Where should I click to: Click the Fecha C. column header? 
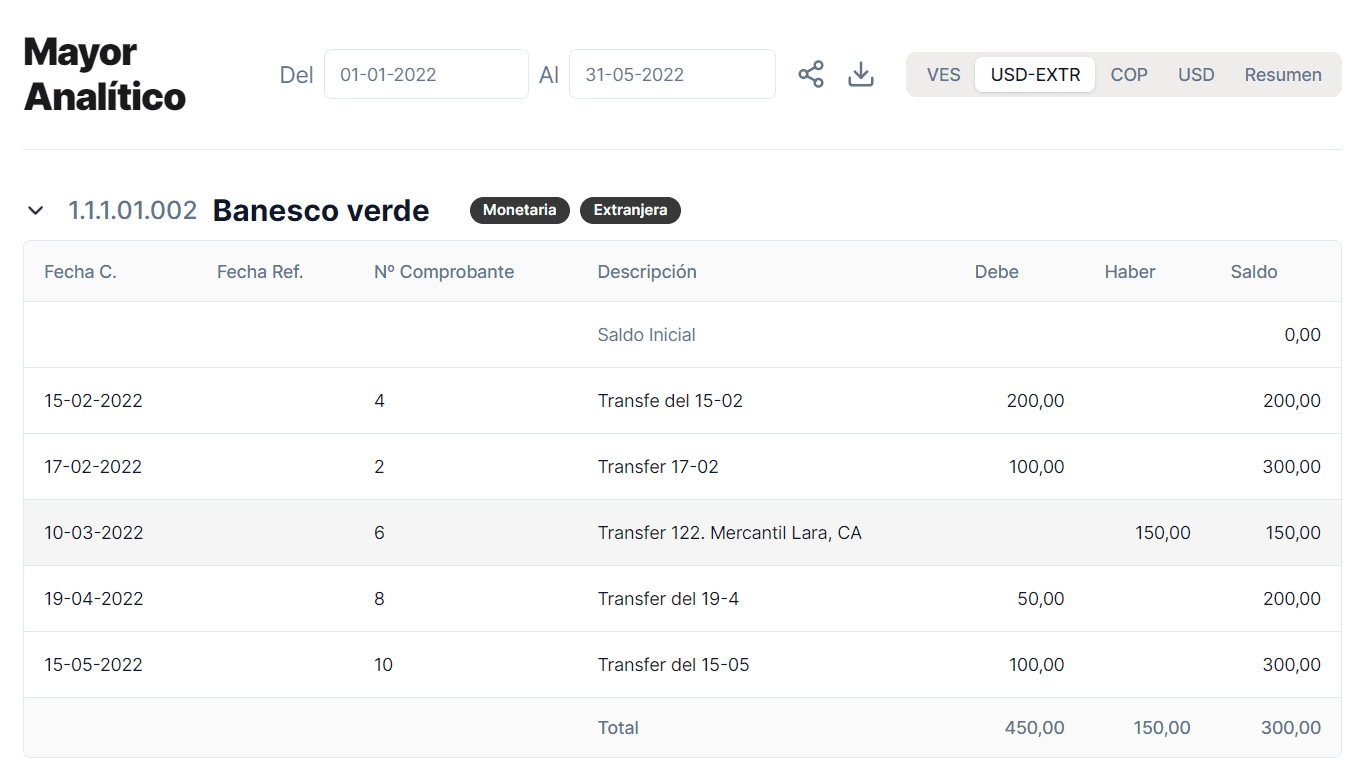click(x=80, y=272)
